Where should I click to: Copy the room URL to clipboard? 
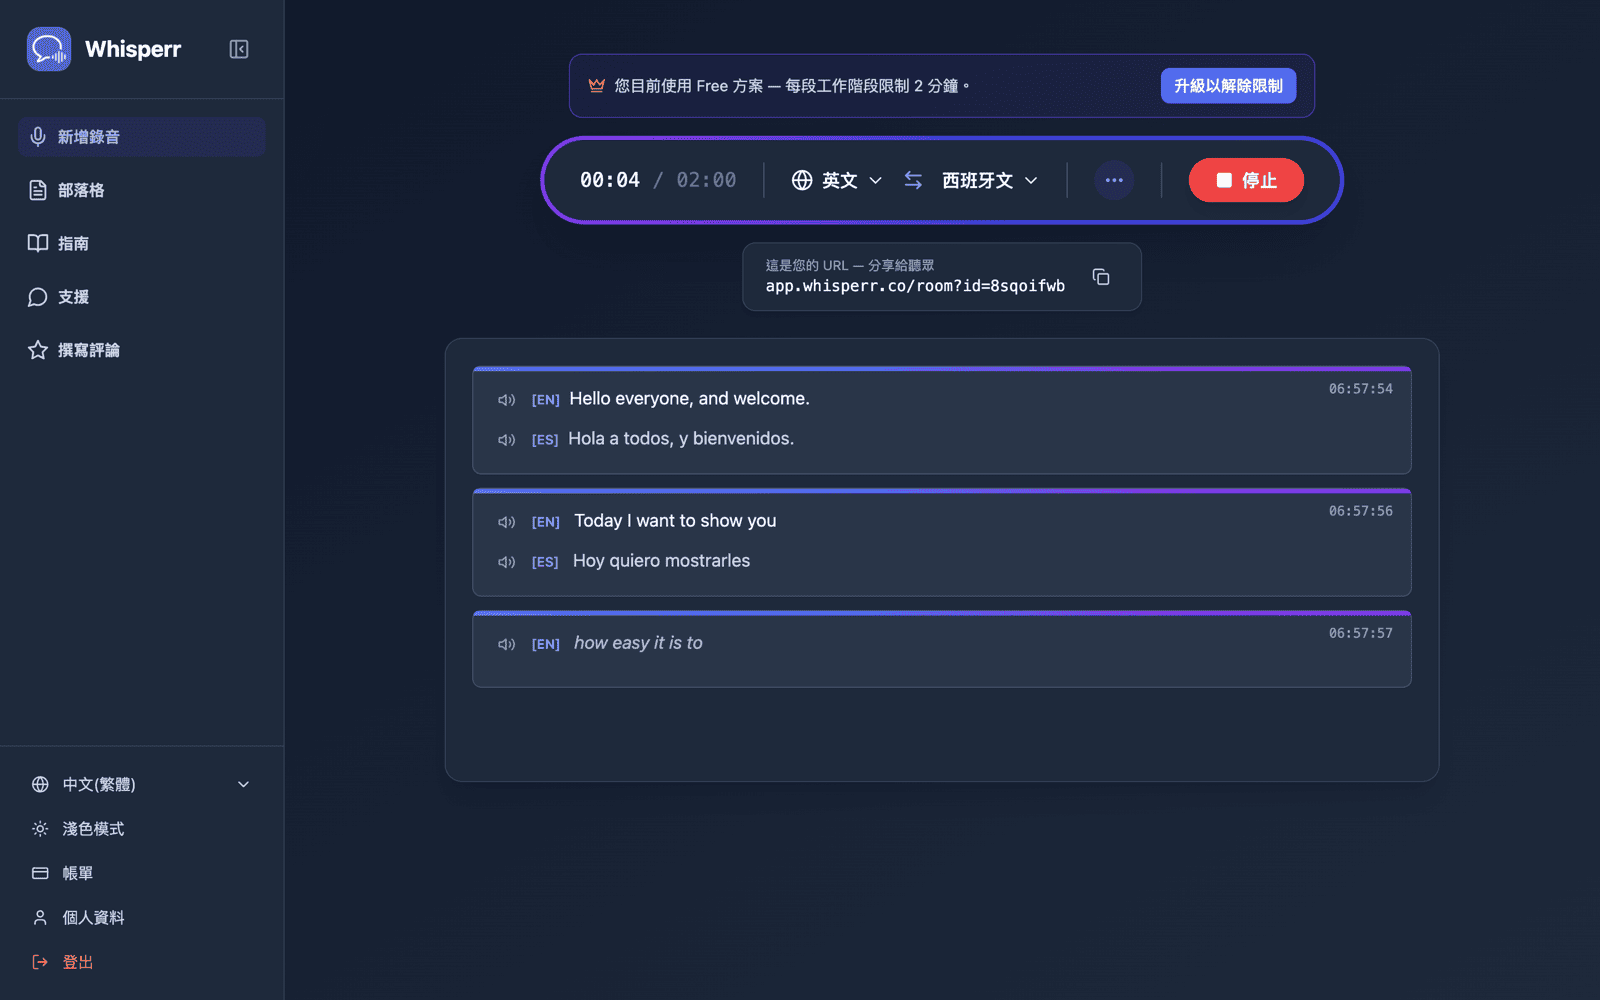tap(1101, 277)
